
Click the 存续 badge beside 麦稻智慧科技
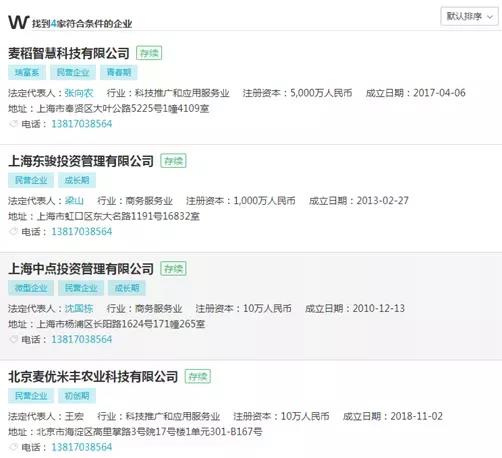coord(149,53)
